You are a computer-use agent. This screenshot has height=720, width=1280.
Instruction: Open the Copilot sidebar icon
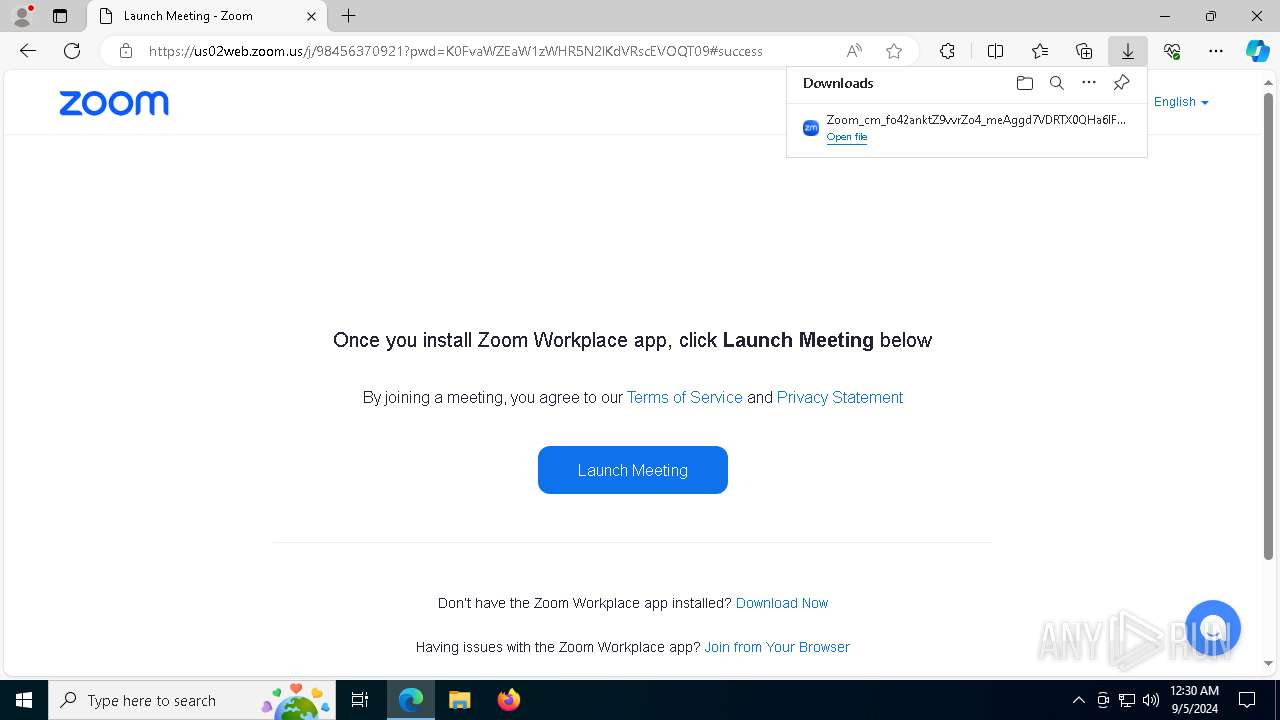pyautogui.click(x=1257, y=51)
